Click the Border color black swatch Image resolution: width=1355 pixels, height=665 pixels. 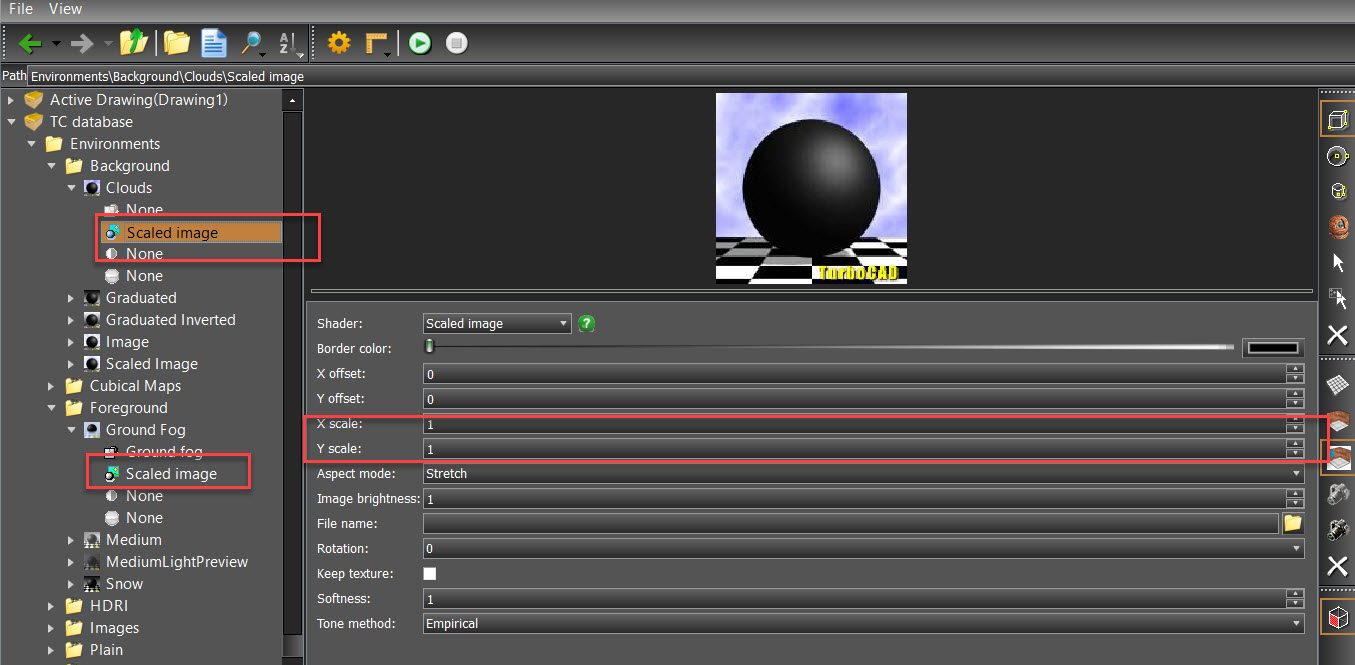[1272, 348]
